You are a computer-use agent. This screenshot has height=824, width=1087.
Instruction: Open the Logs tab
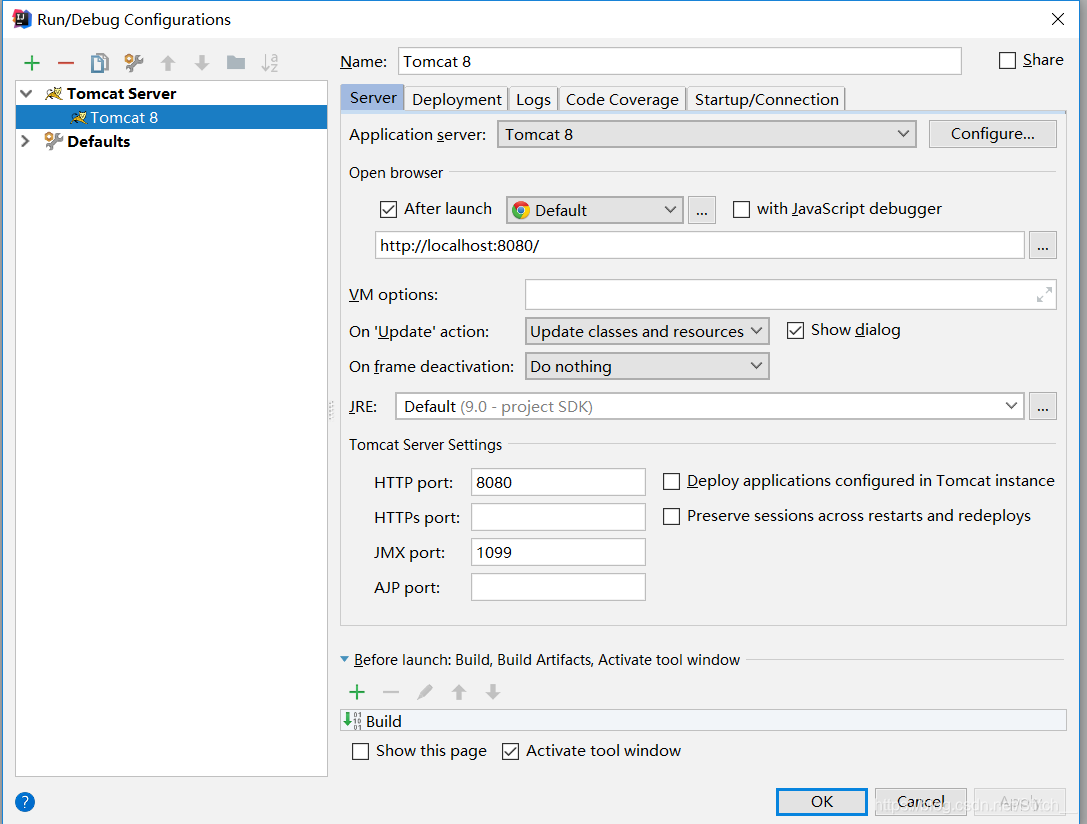(x=533, y=99)
